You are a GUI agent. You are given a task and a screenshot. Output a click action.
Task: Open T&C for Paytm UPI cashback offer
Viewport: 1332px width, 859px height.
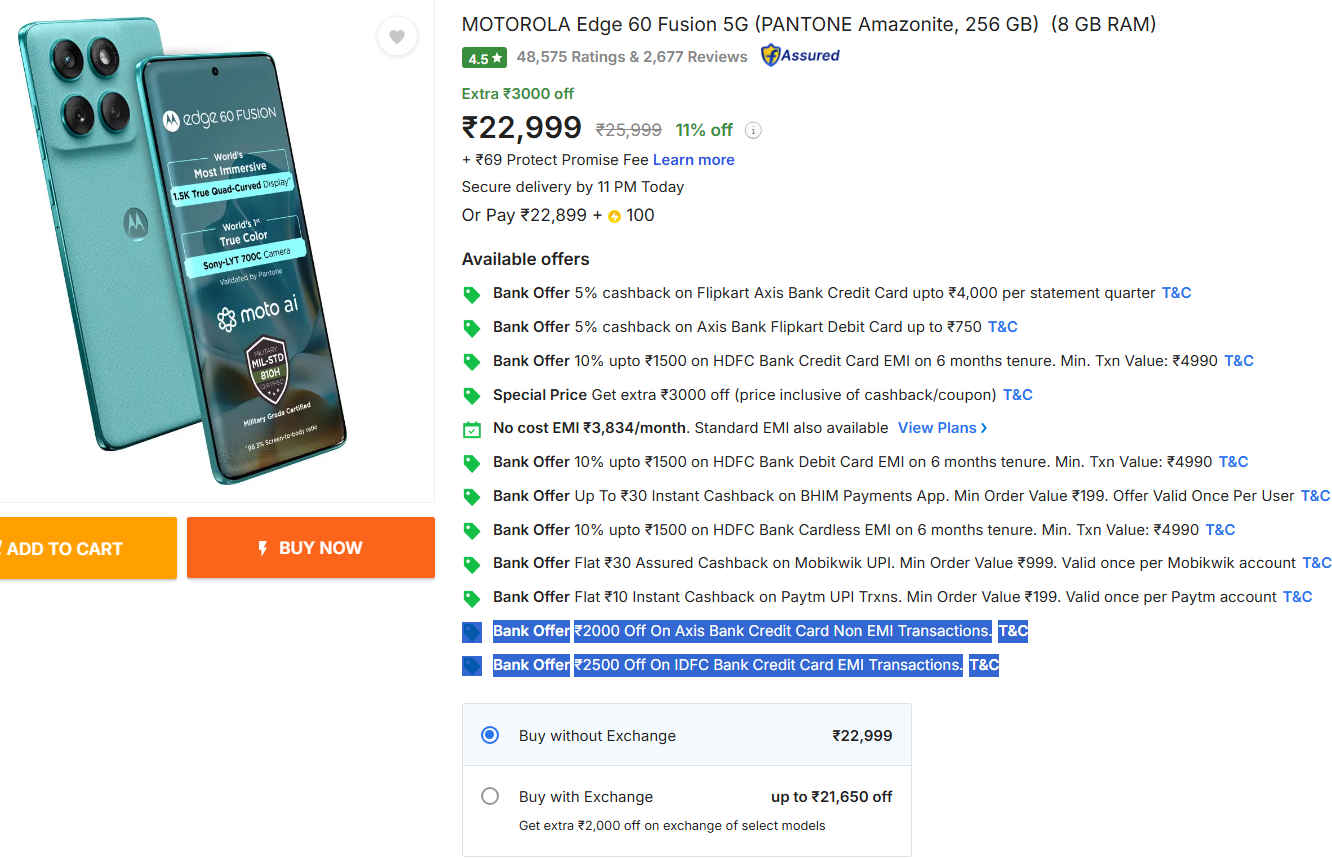tap(1297, 597)
